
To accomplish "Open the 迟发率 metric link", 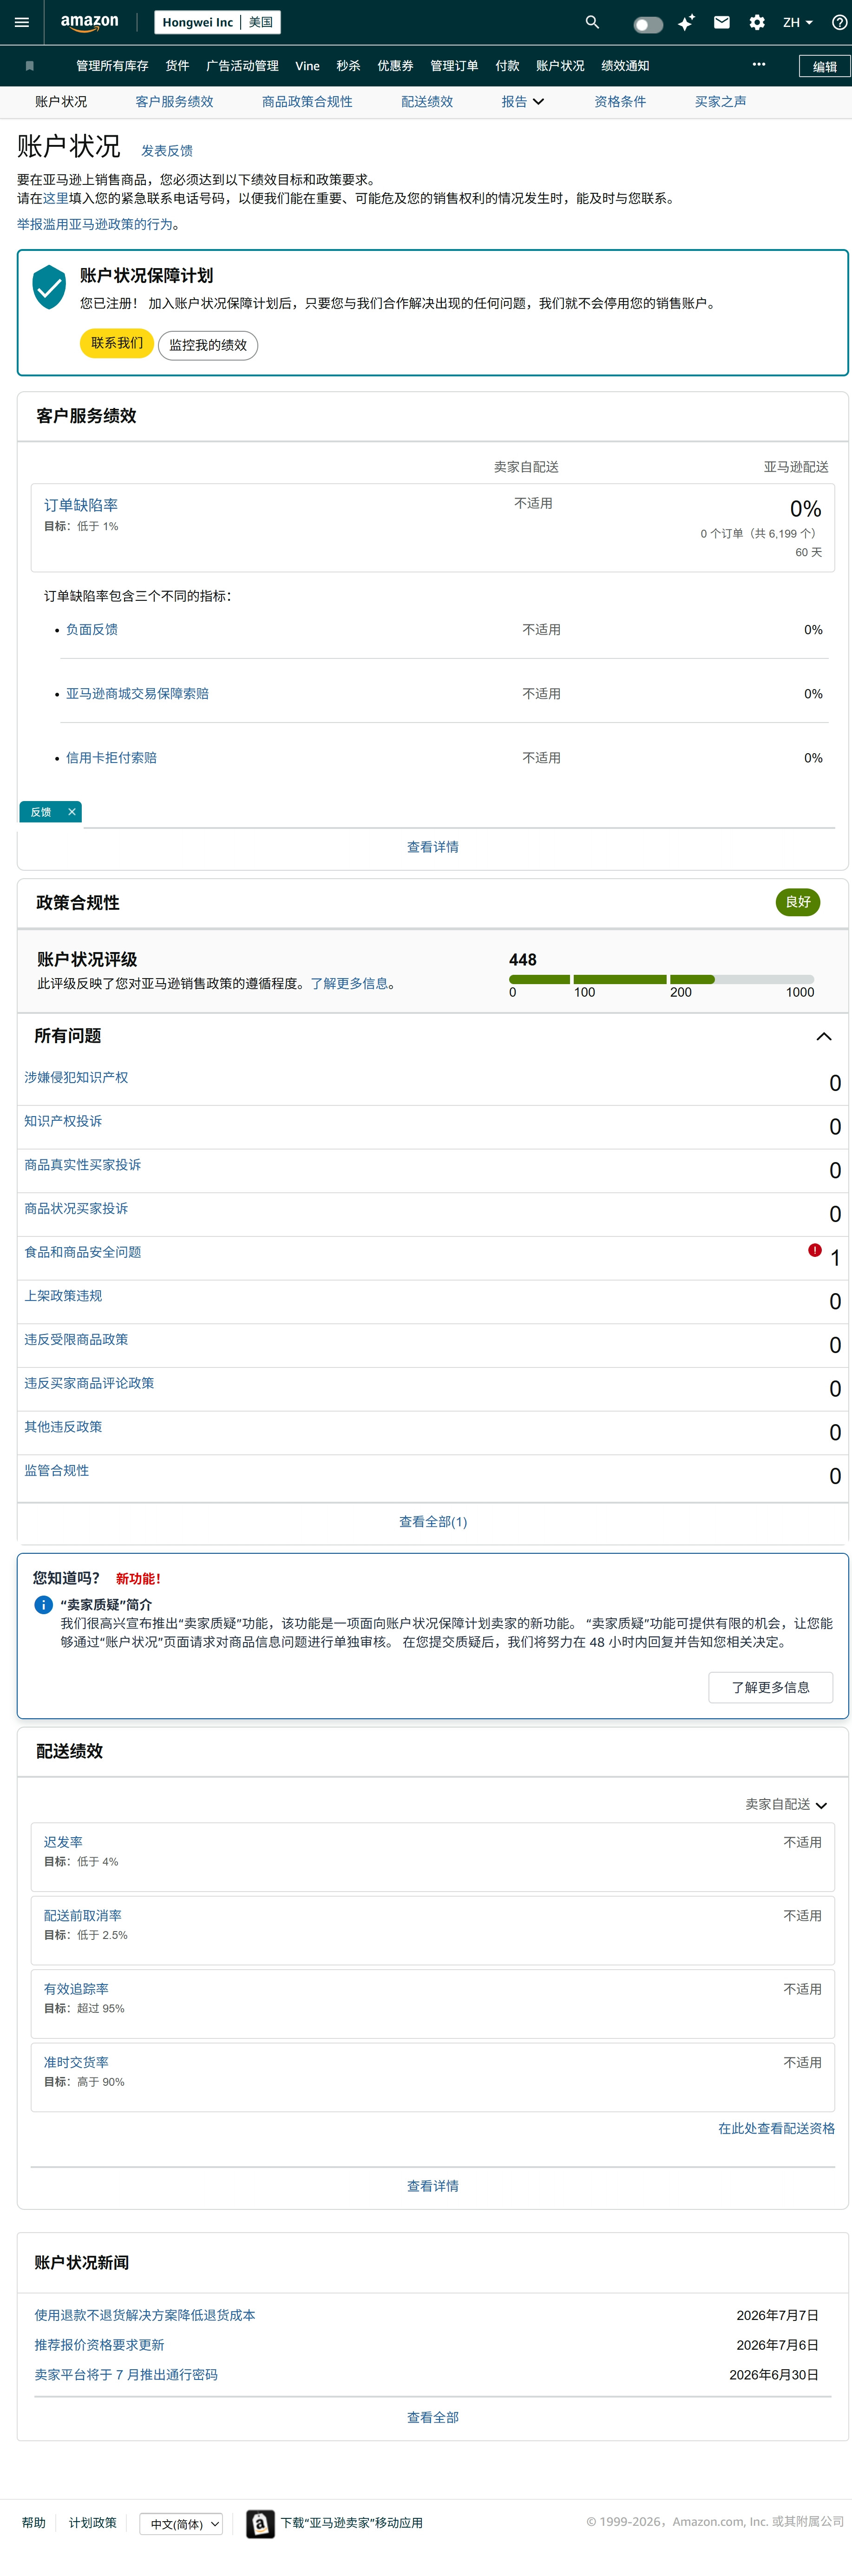I will pos(63,1842).
